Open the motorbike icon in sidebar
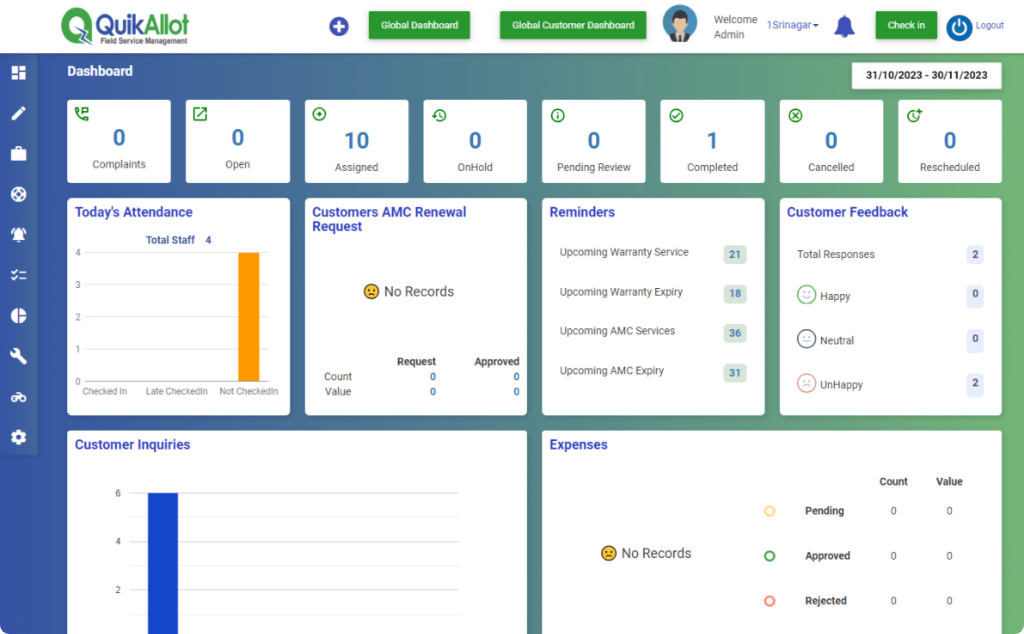 [x=18, y=397]
